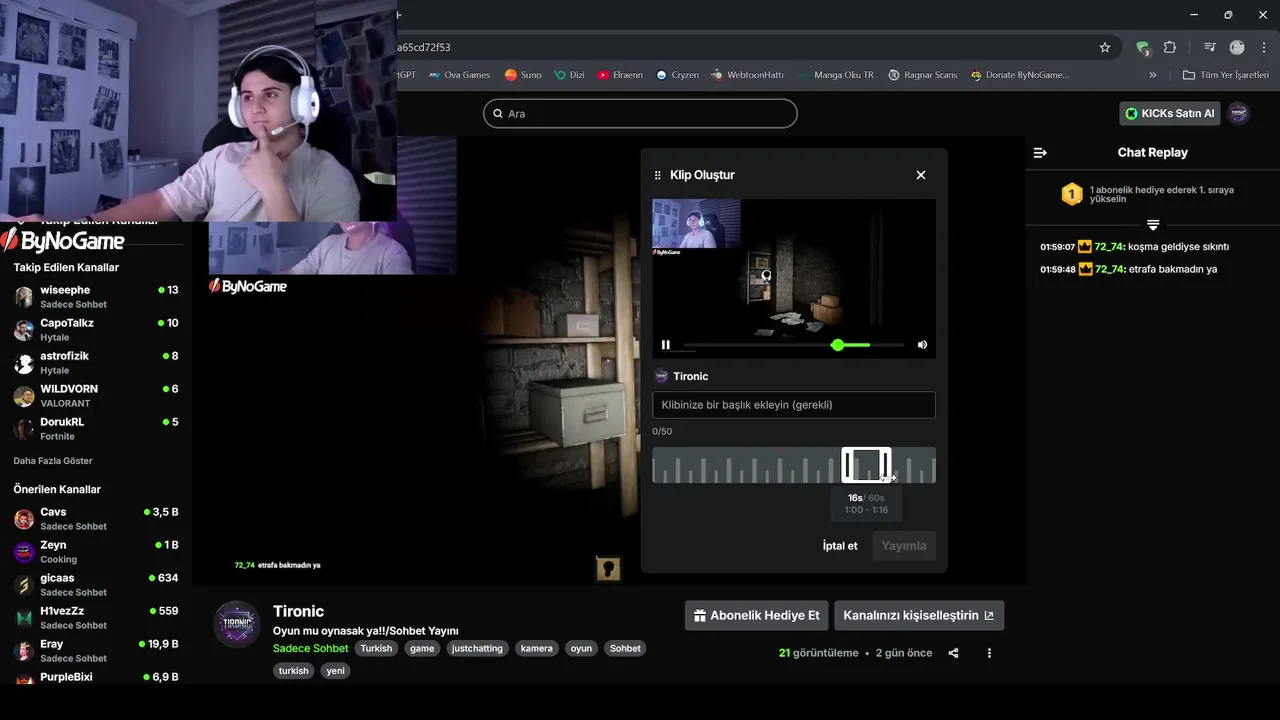Expand Daha Fazla Göster in followed channels
The image size is (1280, 720).
(x=53, y=461)
